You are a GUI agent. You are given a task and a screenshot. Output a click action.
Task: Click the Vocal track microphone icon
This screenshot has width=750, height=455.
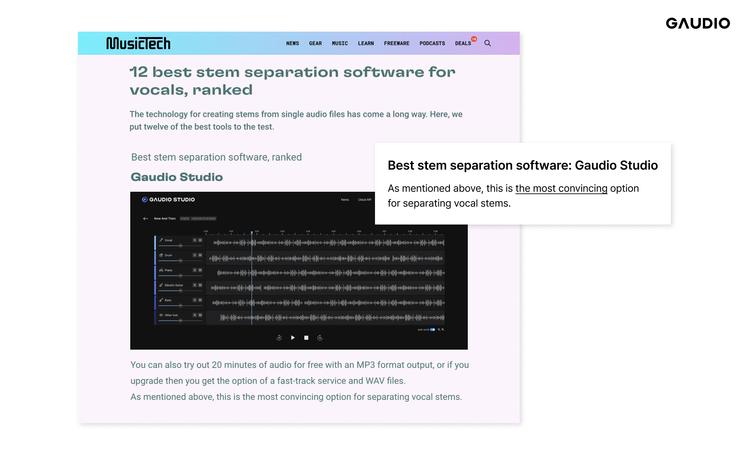[161, 241]
